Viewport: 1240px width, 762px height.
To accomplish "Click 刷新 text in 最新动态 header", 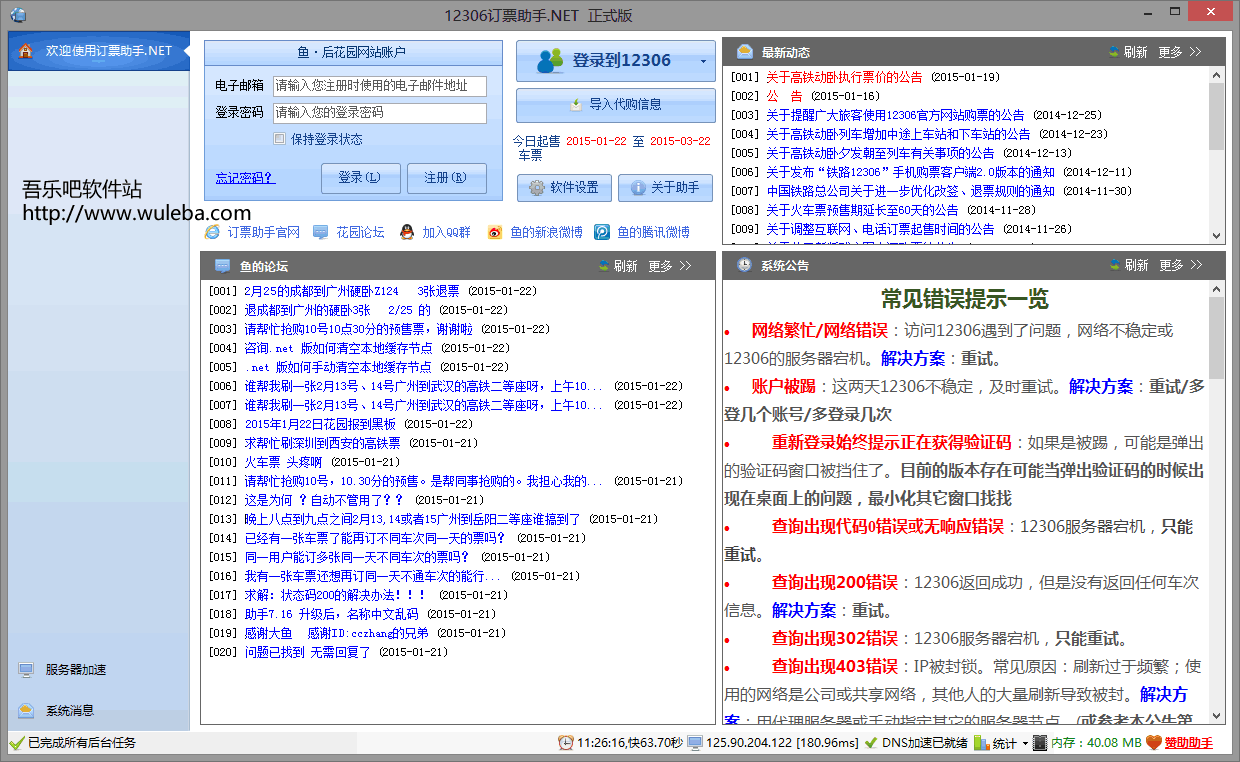I will [x=1136, y=52].
